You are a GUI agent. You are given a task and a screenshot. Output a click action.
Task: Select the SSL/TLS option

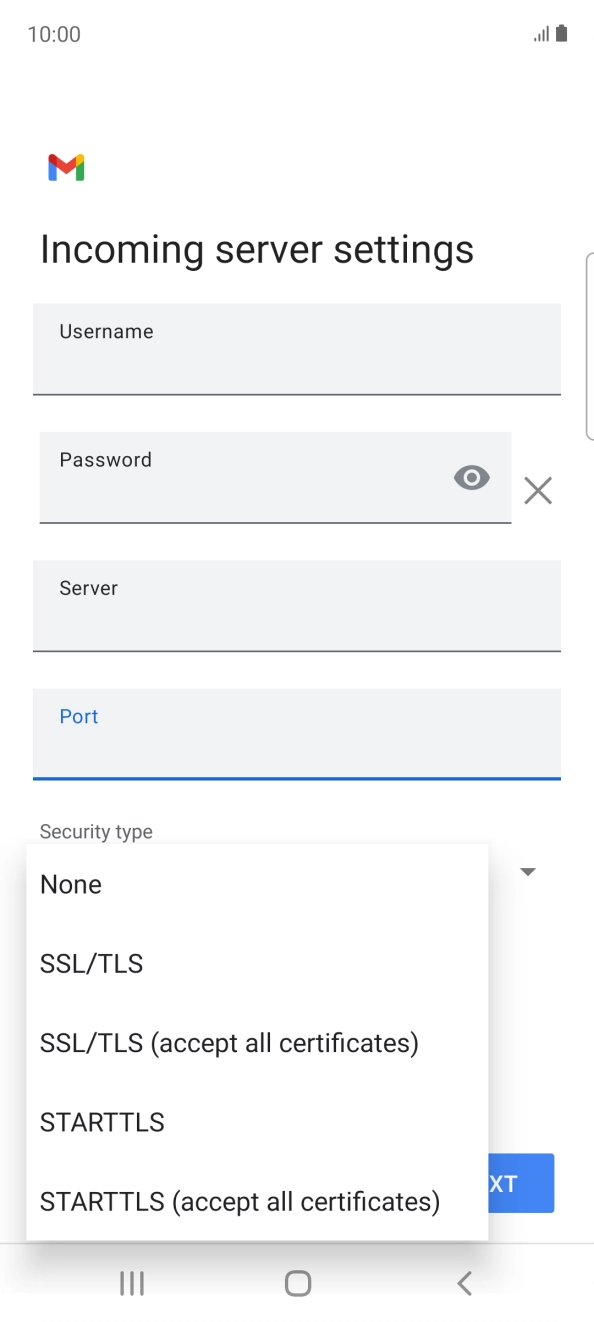(91, 963)
